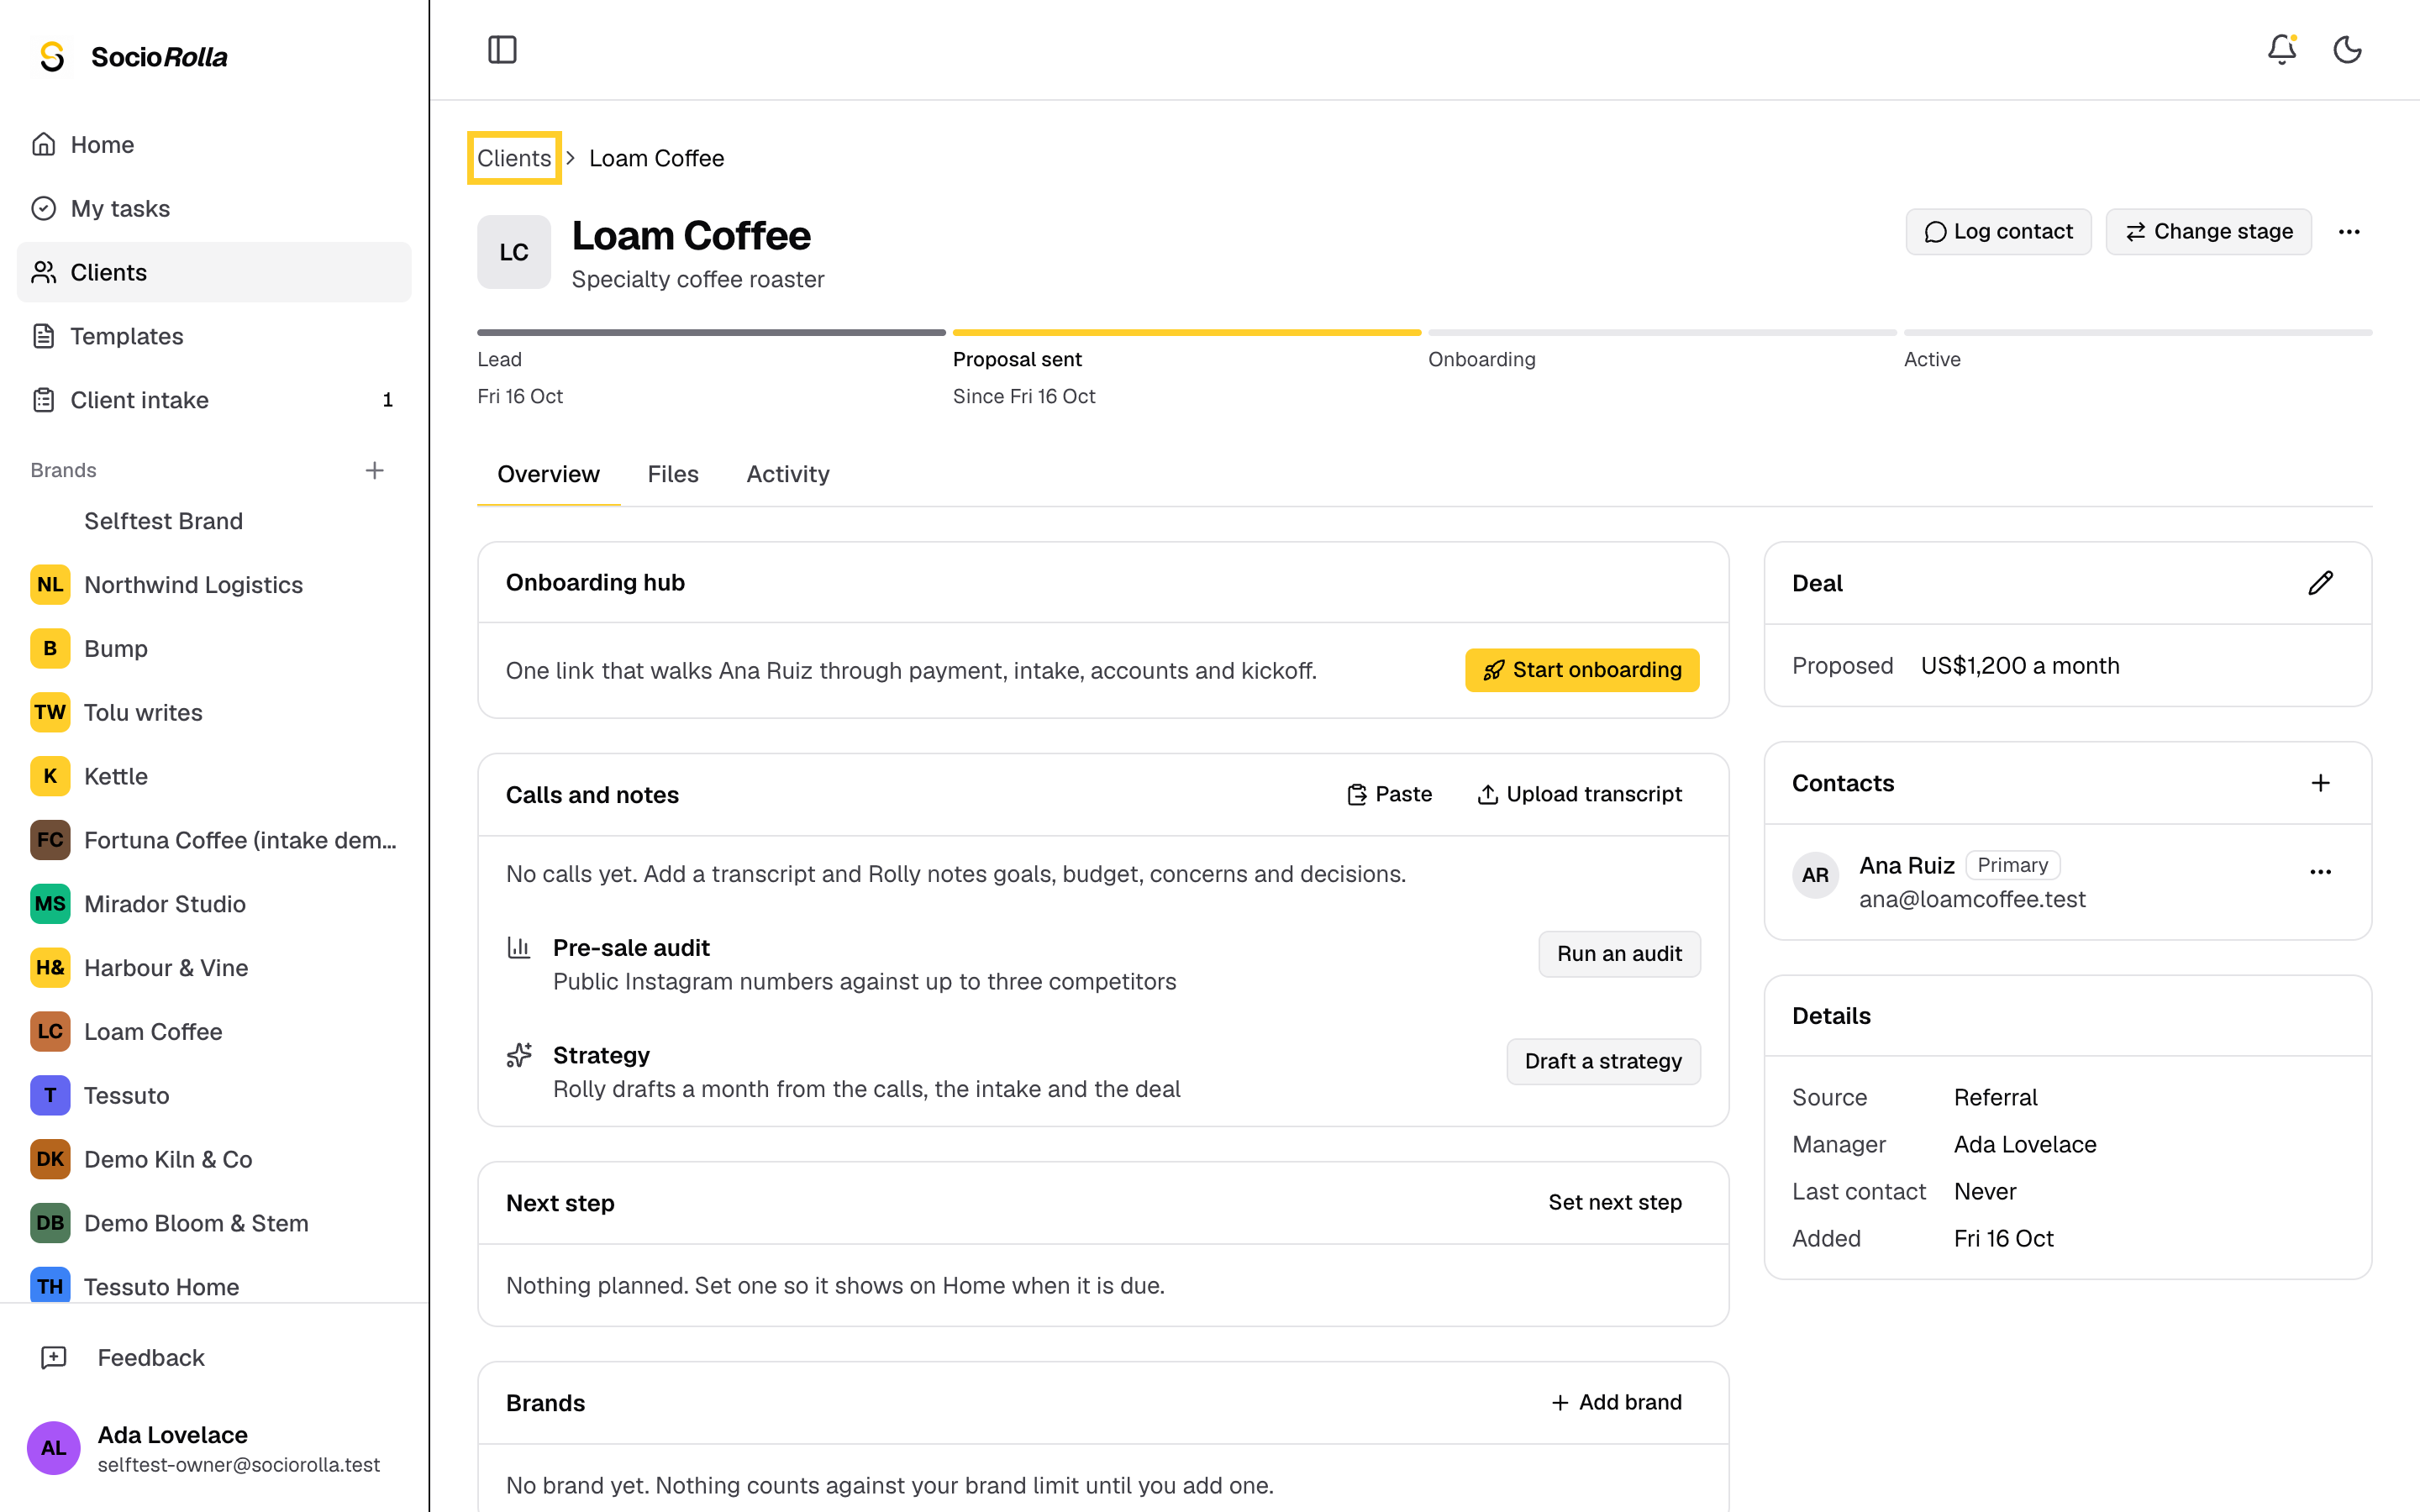Go to Home in sidebar
This screenshot has width=2420, height=1512.
[214, 144]
